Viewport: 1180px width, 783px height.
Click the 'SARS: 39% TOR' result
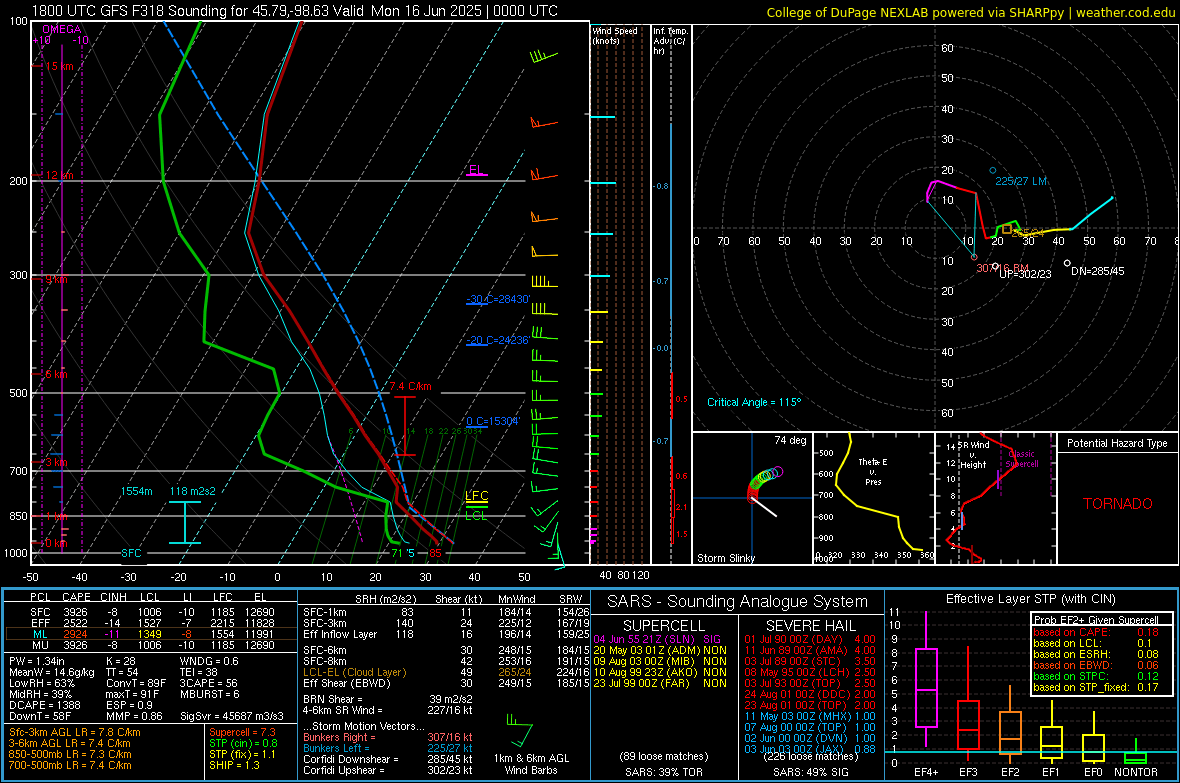[x=664, y=772]
